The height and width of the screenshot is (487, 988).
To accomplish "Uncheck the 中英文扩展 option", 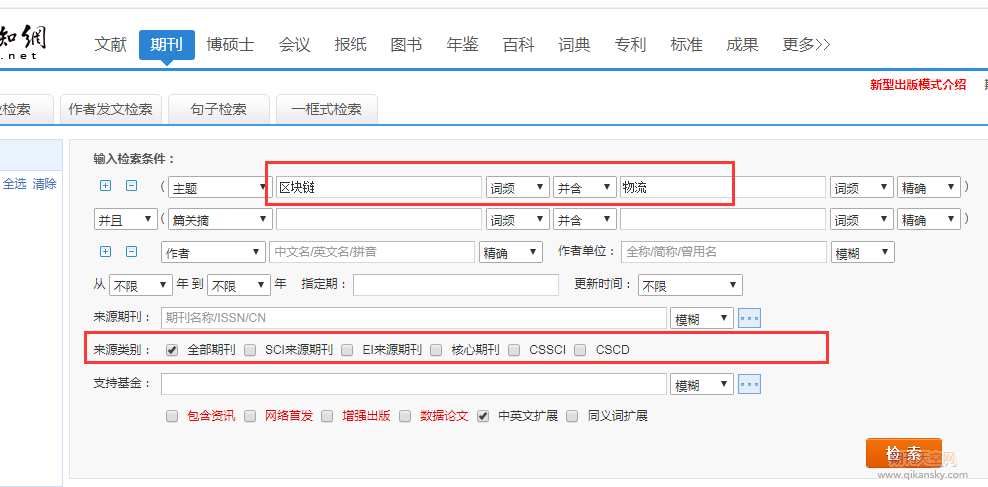I will pyautogui.click(x=483, y=416).
